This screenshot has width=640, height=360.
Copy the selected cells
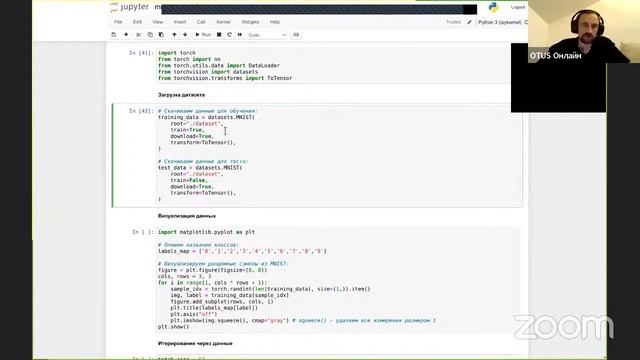[150, 35]
